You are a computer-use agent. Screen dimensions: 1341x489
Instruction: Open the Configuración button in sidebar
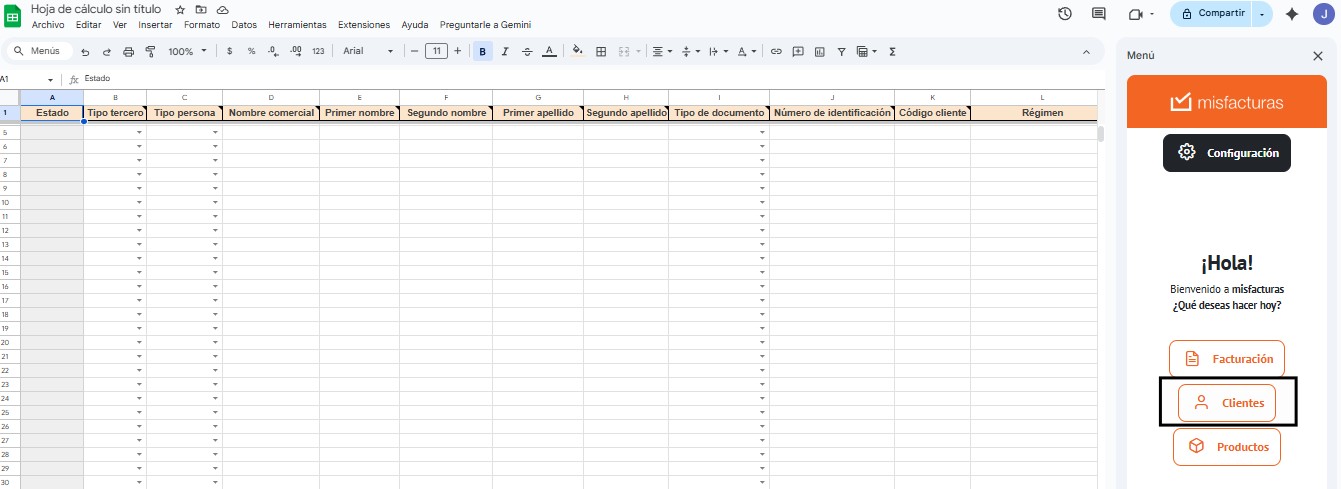coord(1227,153)
